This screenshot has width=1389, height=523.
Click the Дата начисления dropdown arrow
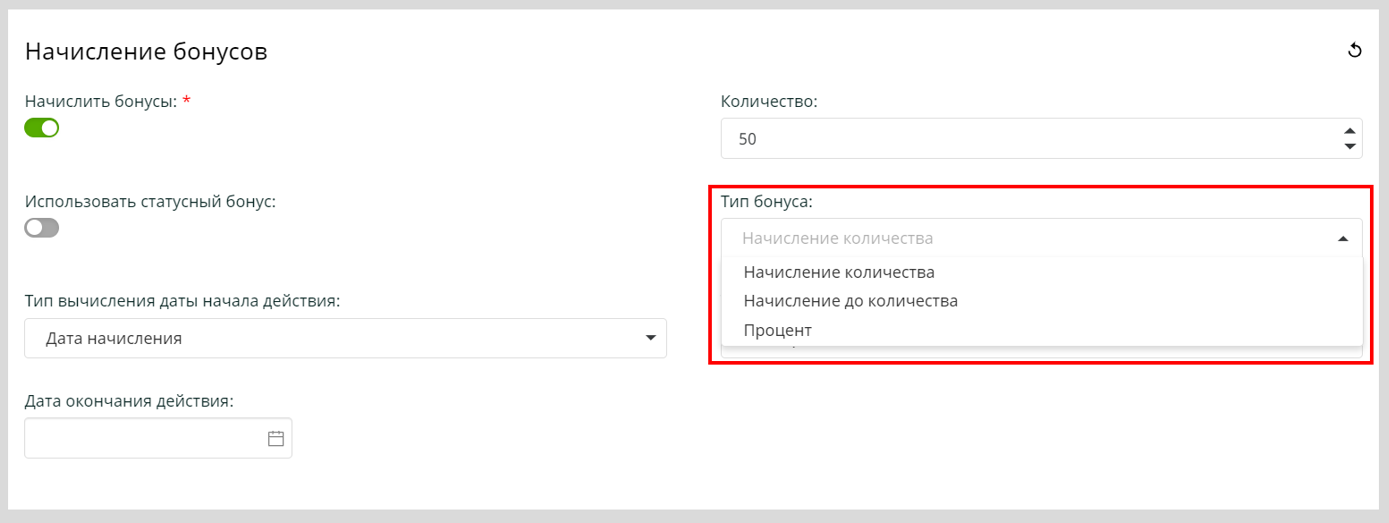pos(650,338)
